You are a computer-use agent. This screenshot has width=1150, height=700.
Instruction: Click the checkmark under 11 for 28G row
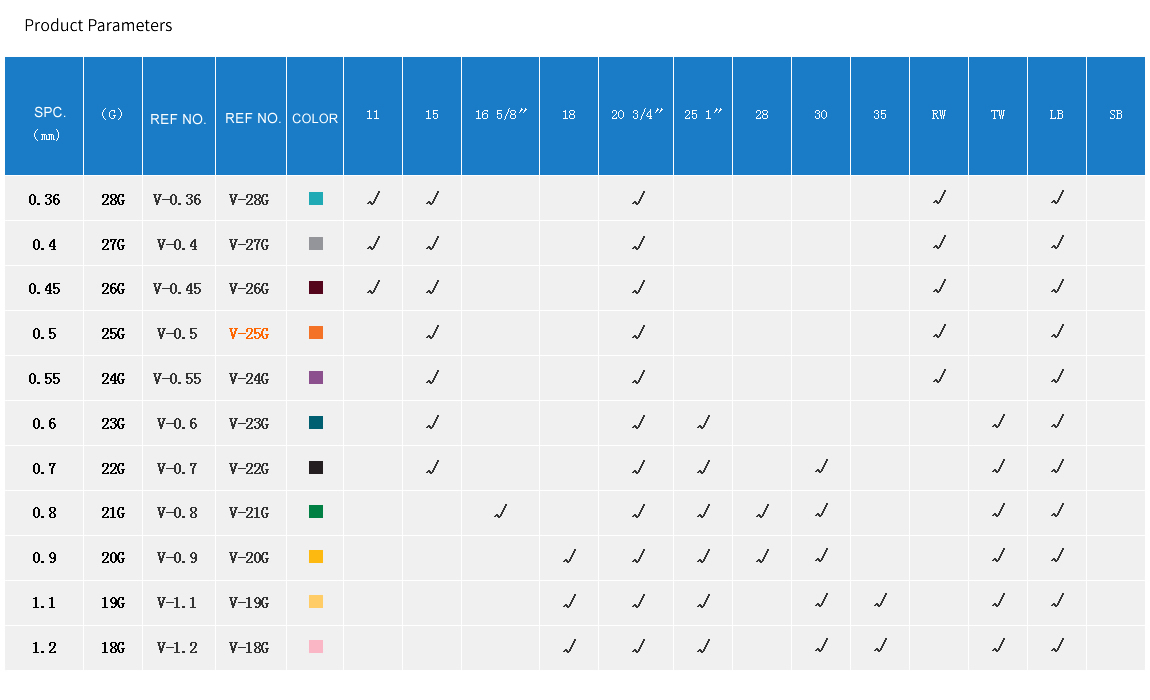(x=373, y=199)
